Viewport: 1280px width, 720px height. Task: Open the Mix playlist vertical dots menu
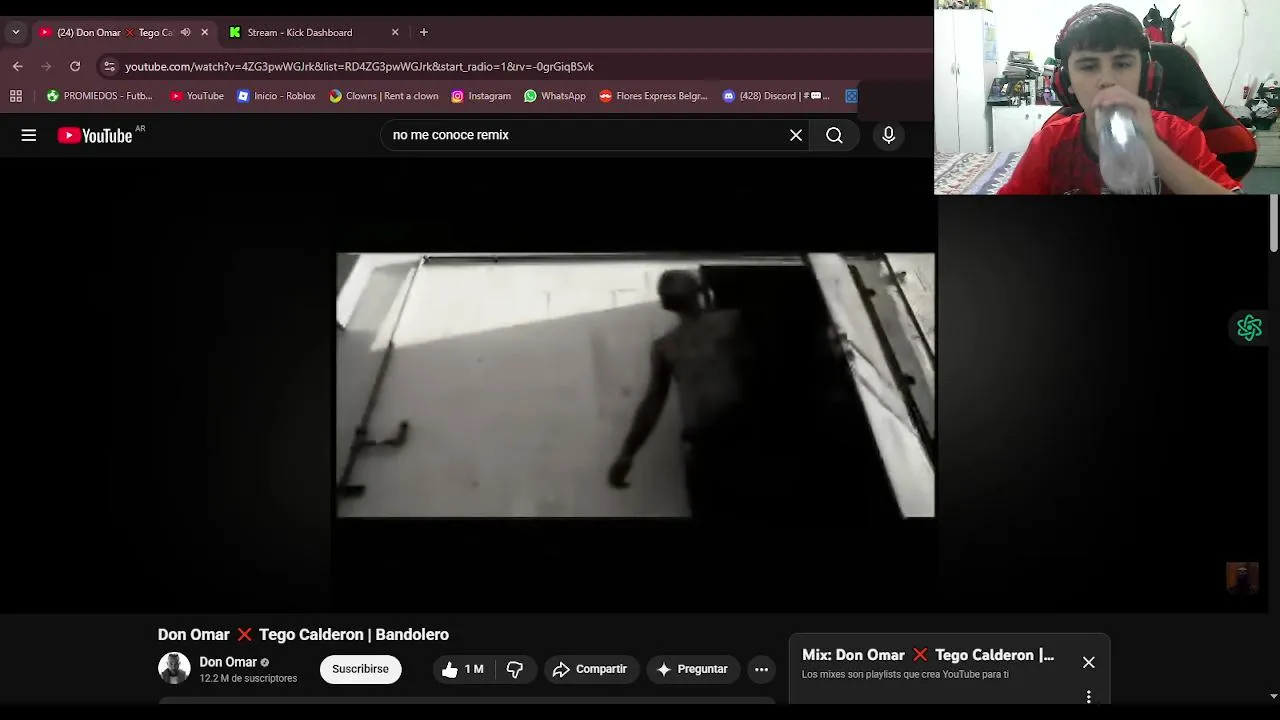(x=1089, y=696)
